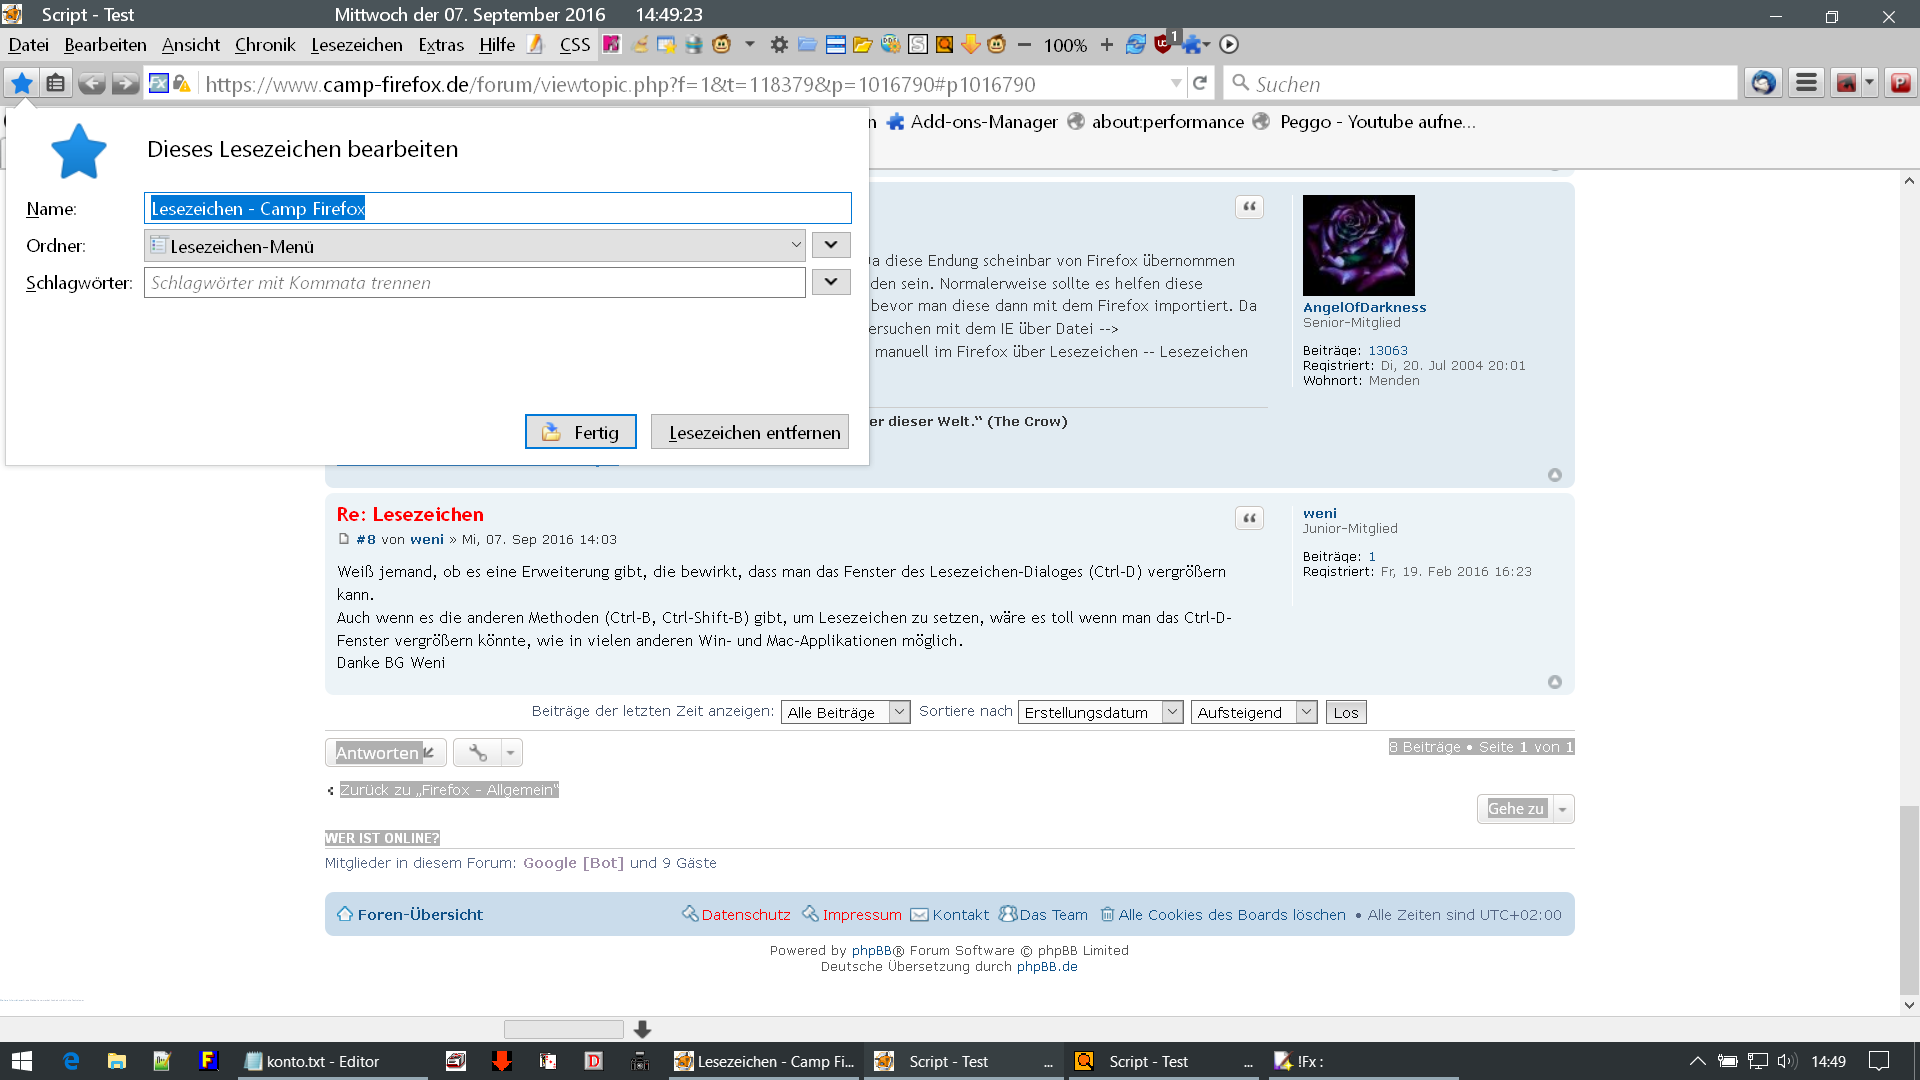Image resolution: width=1920 pixels, height=1080 pixels.
Task: Open the Extras menu
Action: (x=440, y=45)
